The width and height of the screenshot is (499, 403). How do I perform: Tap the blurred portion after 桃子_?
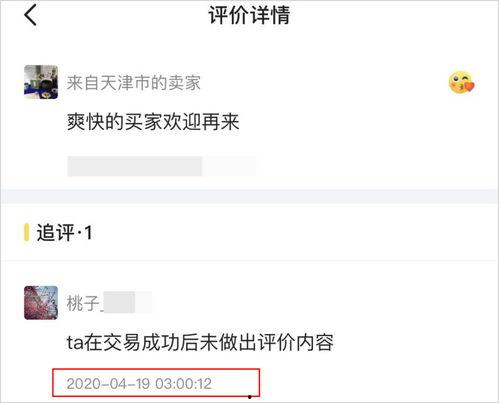tap(127, 302)
